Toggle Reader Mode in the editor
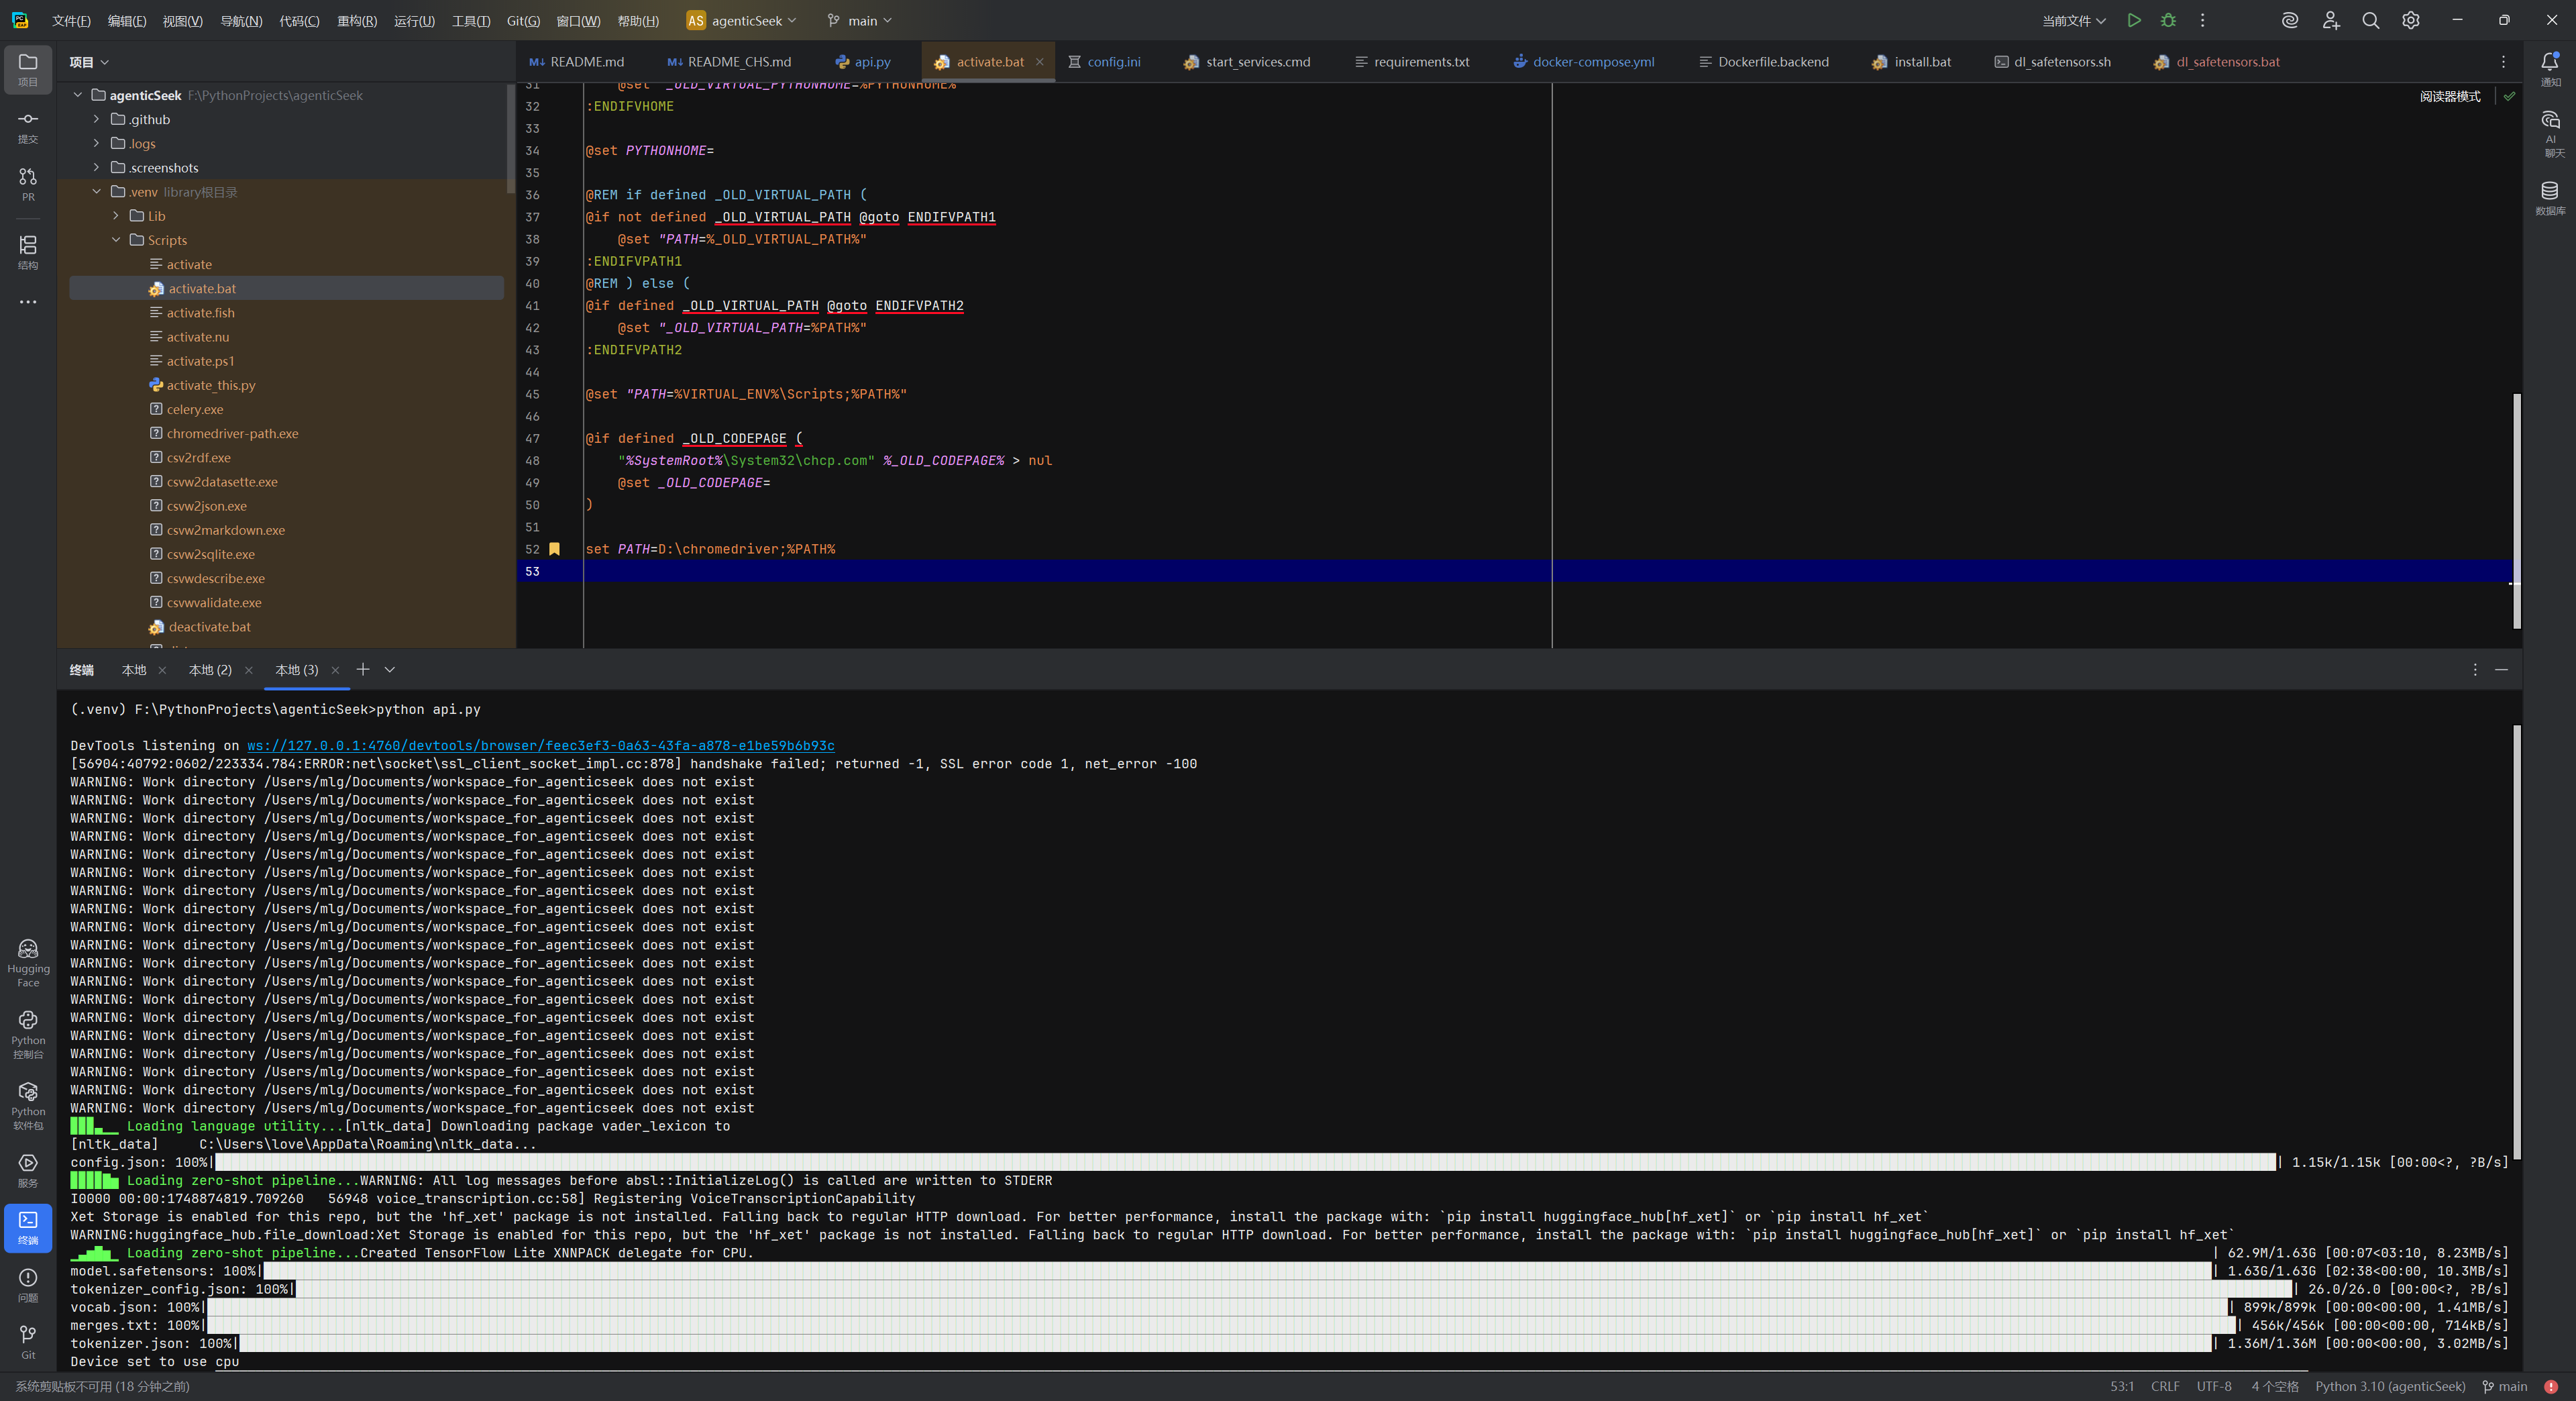This screenshot has width=2576, height=1401. 2450,96
